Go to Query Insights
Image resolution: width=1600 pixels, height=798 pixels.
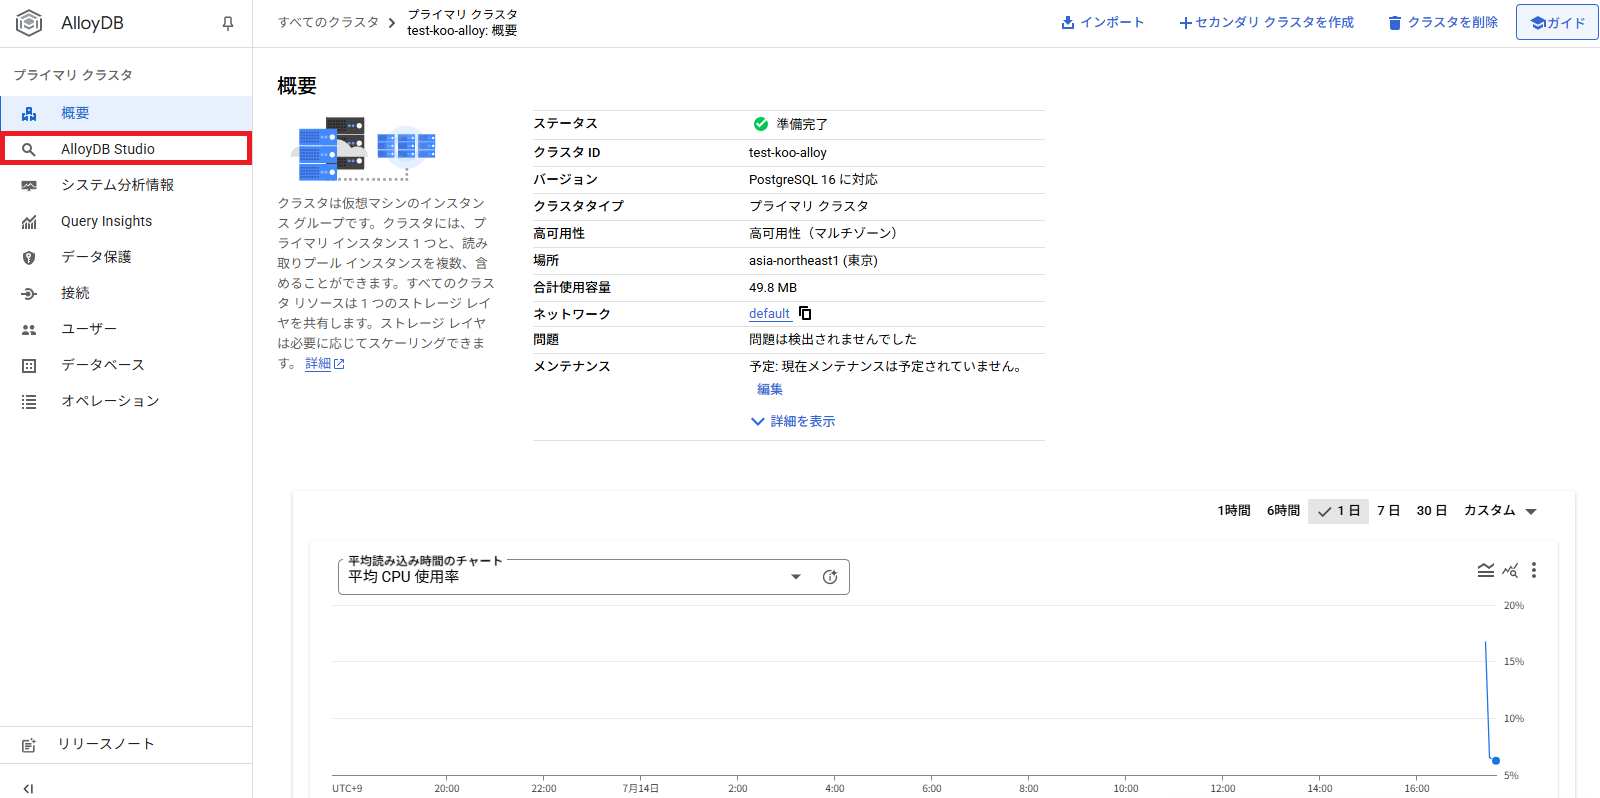point(126,221)
